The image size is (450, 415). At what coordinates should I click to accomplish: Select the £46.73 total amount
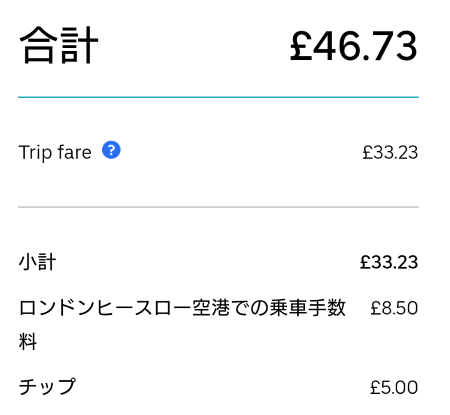pos(354,46)
